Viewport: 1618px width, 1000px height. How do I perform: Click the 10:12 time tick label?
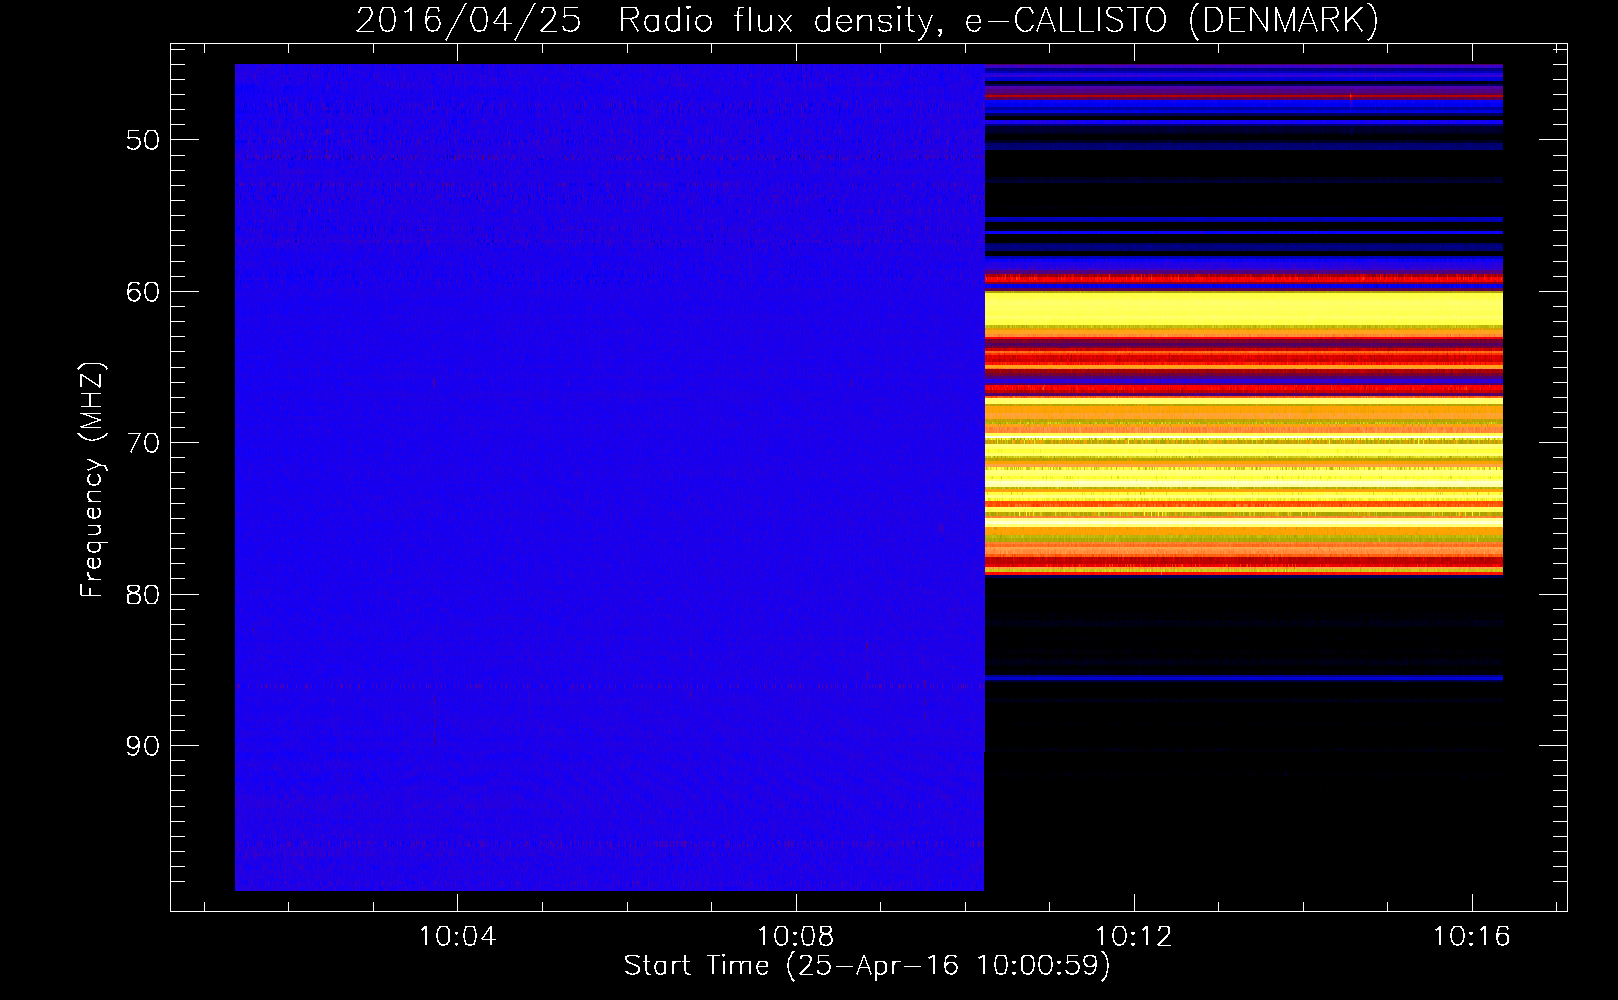1133,937
